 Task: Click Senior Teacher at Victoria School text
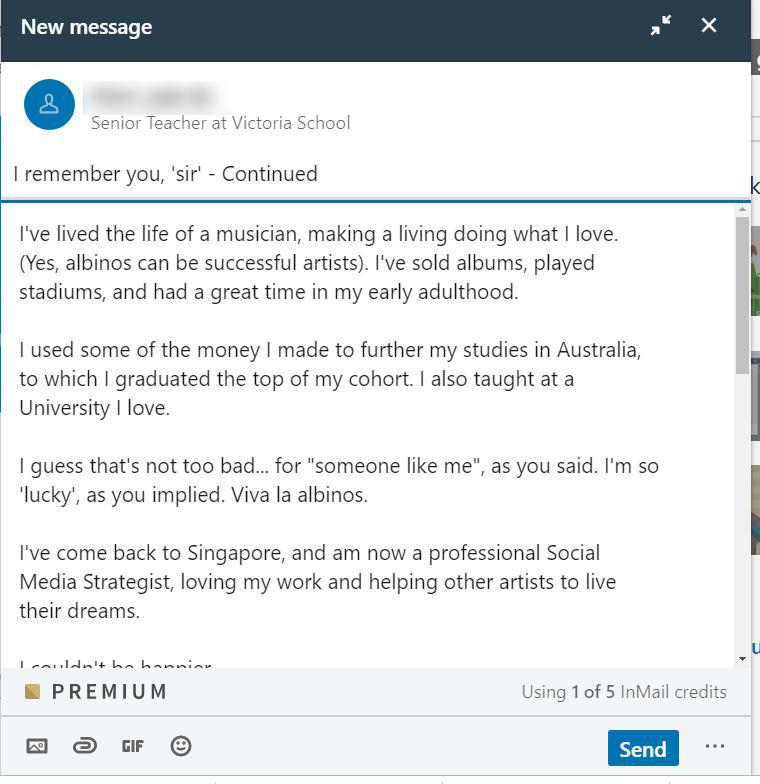pos(220,123)
